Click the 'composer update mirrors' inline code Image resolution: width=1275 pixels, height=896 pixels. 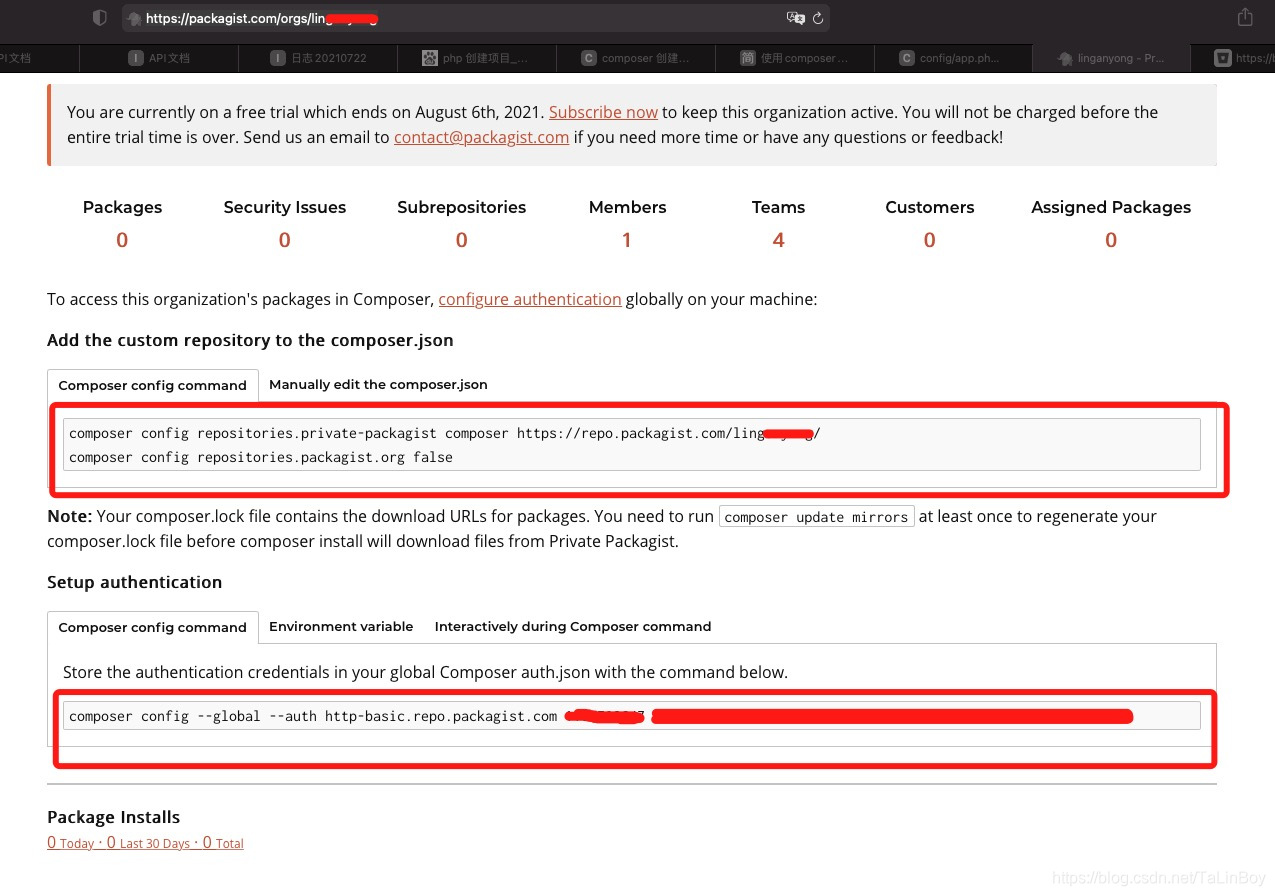(816, 517)
